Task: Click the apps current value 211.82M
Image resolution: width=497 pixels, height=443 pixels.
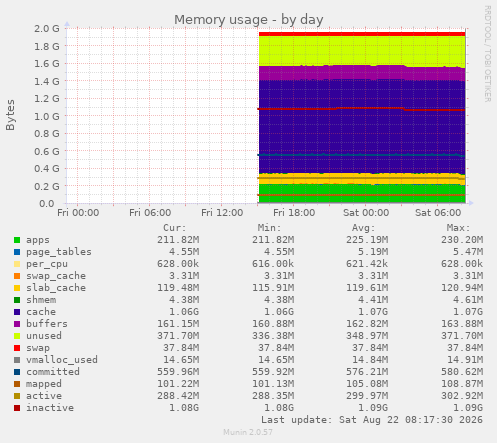Action: [x=178, y=240]
